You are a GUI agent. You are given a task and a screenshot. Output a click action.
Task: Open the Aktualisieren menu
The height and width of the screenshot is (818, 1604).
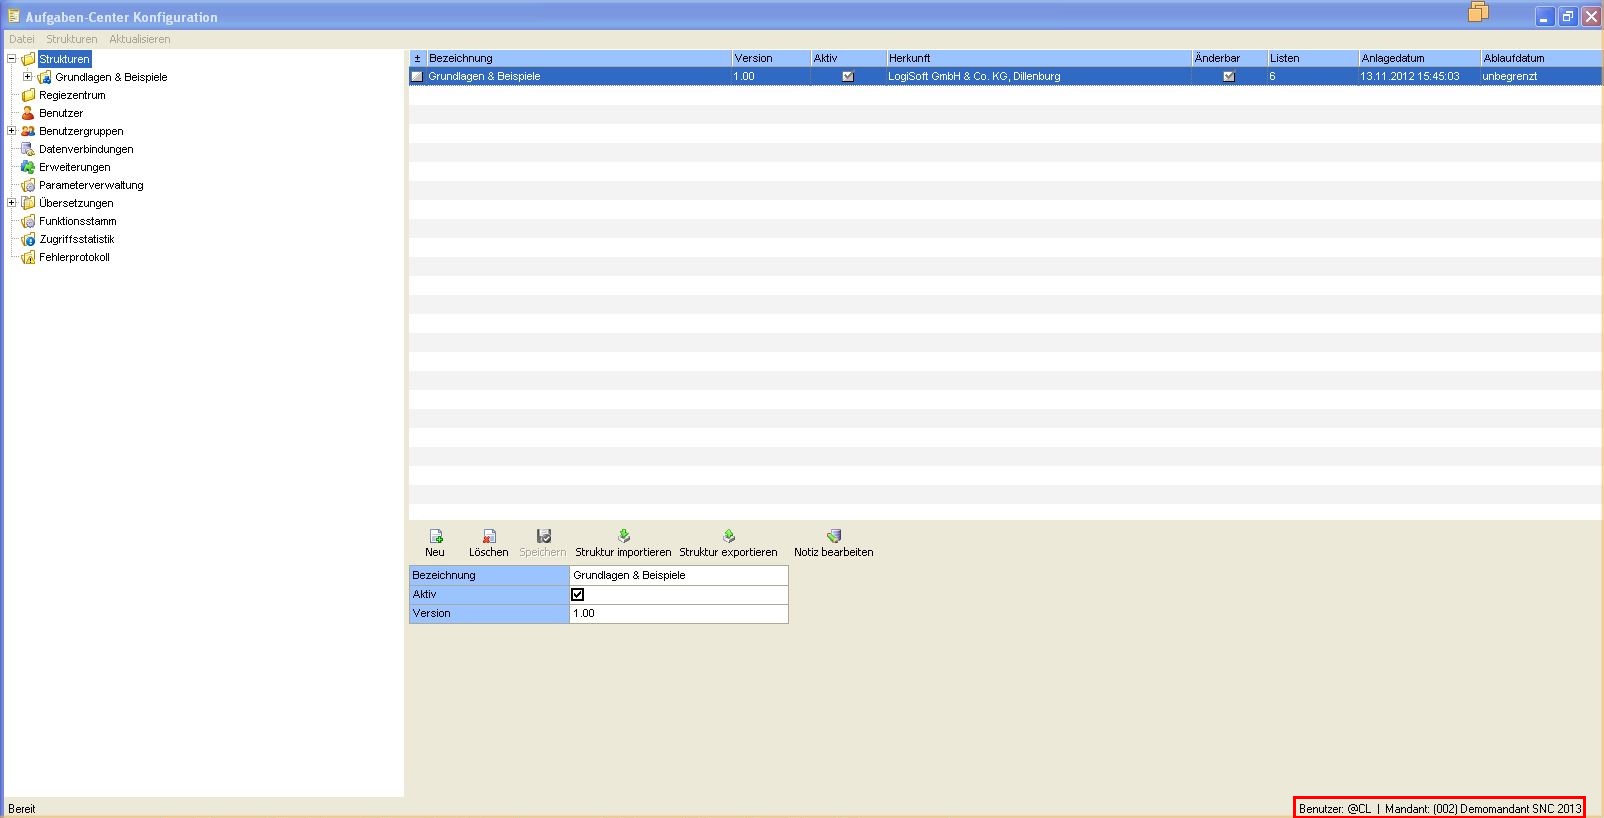(x=140, y=39)
